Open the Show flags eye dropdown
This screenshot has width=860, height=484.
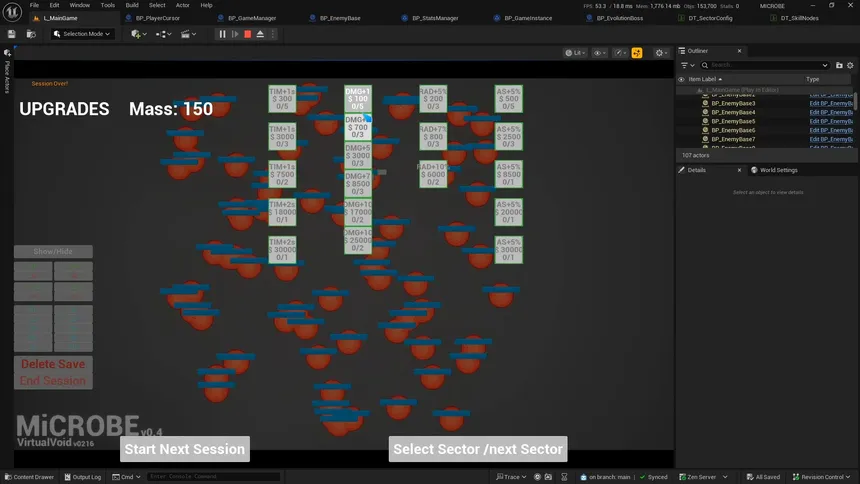coord(600,53)
